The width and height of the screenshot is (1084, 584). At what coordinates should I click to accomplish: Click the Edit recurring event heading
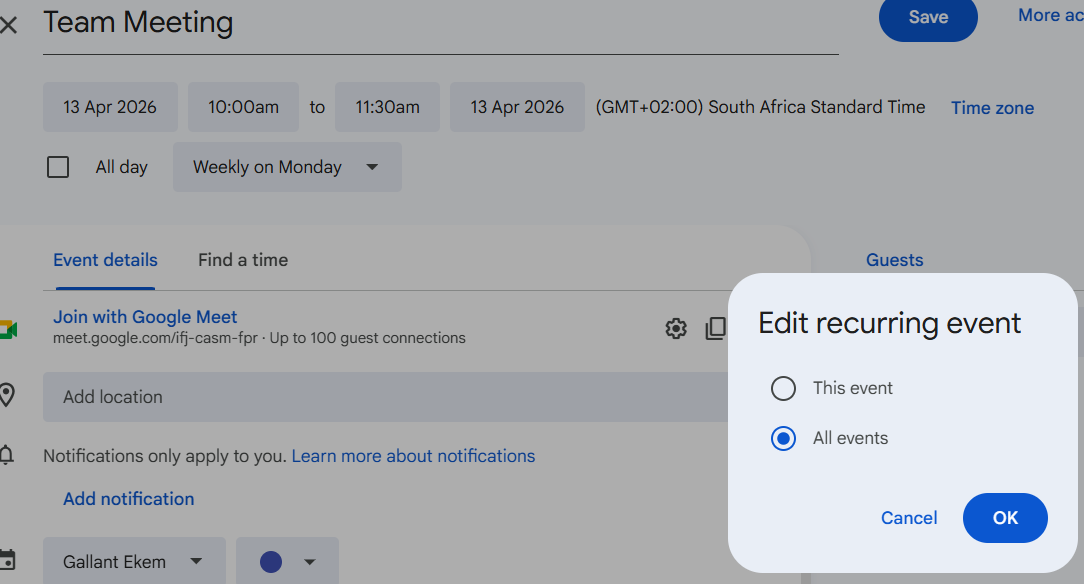point(889,323)
